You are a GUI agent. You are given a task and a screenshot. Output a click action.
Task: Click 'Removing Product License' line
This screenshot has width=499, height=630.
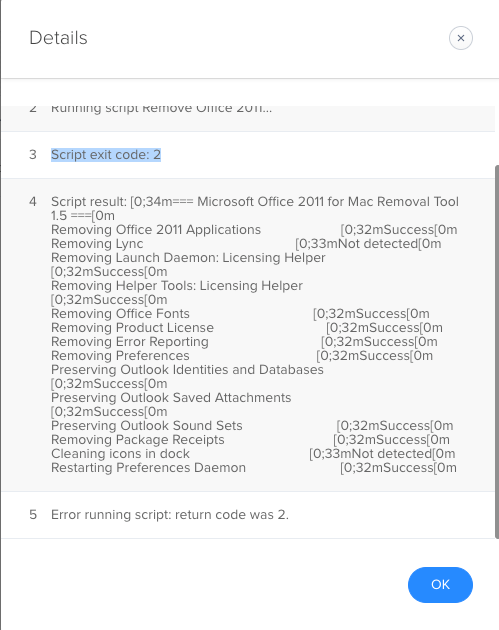point(132,328)
